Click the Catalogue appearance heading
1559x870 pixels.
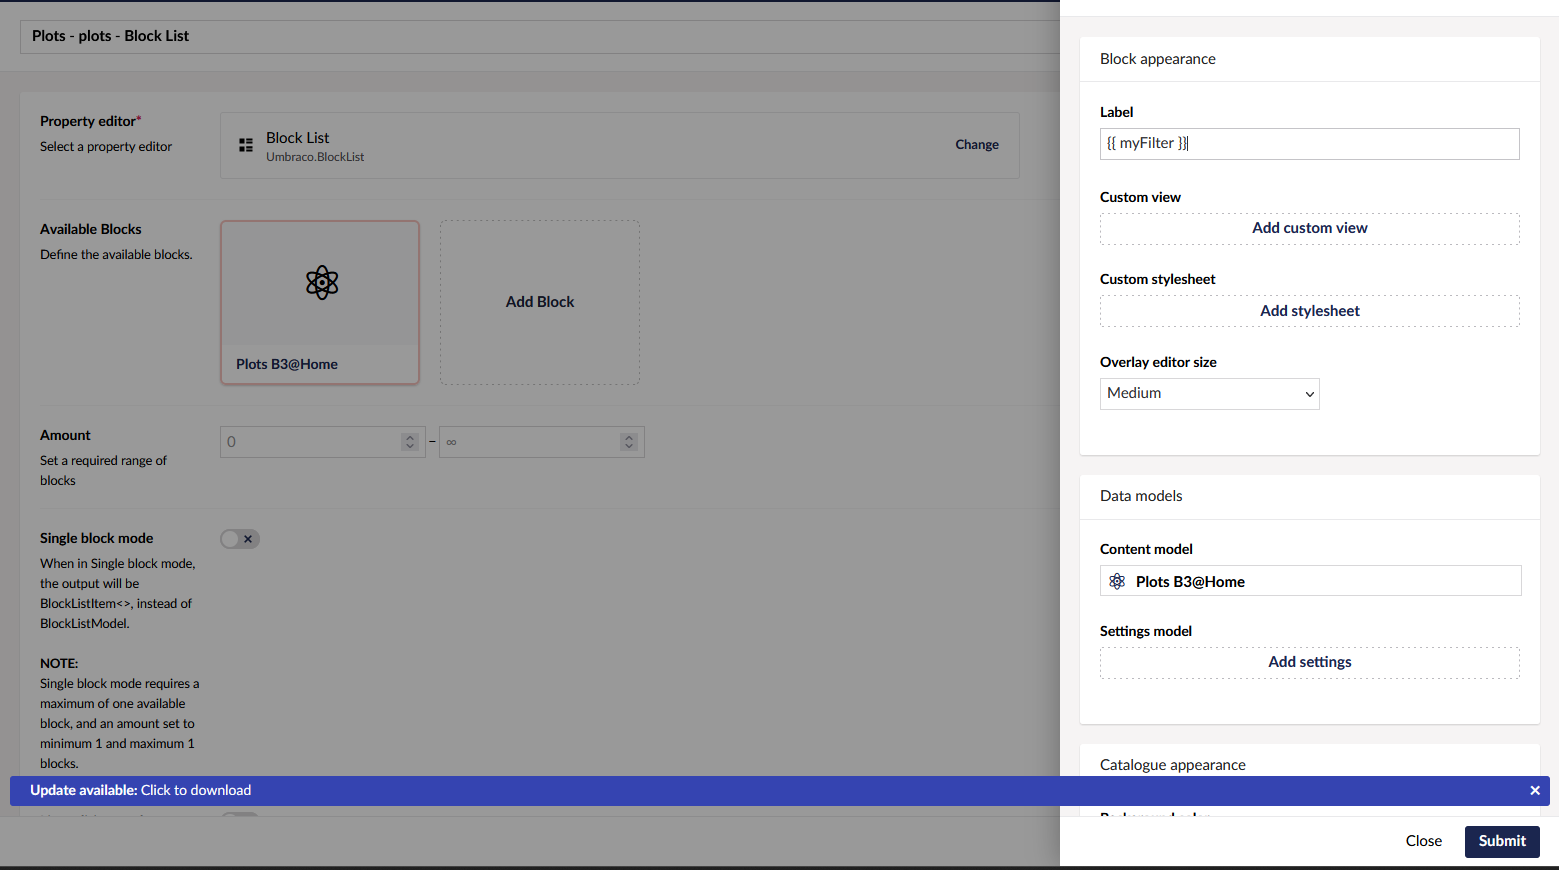click(1173, 765)
